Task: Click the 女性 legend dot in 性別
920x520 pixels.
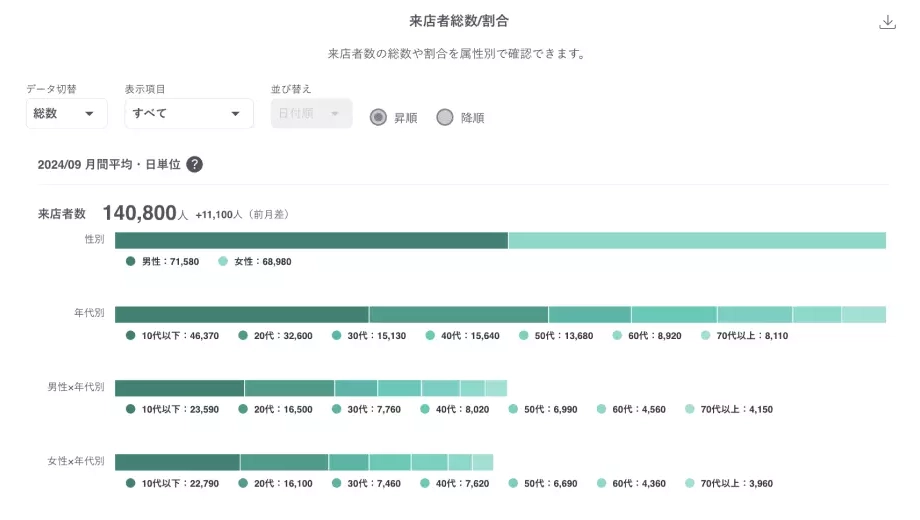Action: pos(223,261)
